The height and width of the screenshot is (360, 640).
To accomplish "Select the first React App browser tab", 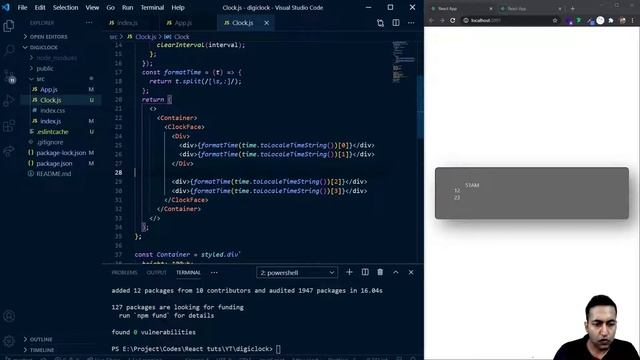I will 460,9.
